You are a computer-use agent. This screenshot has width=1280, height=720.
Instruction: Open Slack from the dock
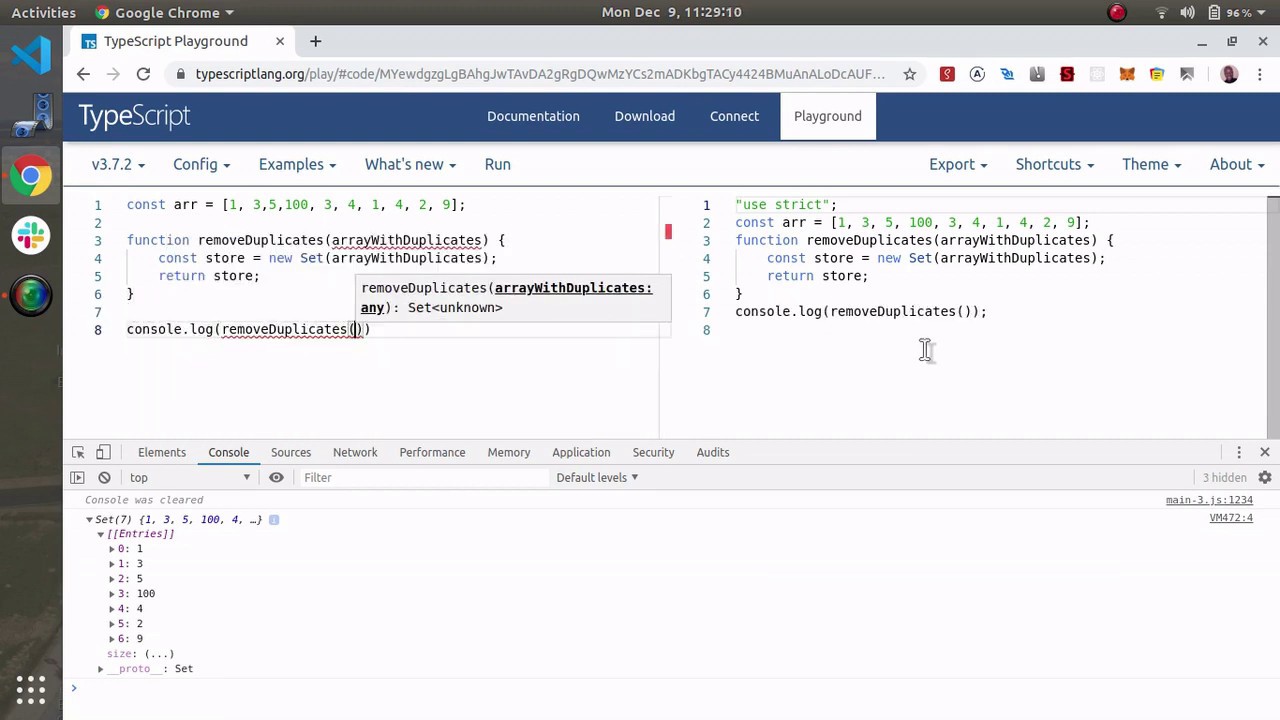coord(31,235)
